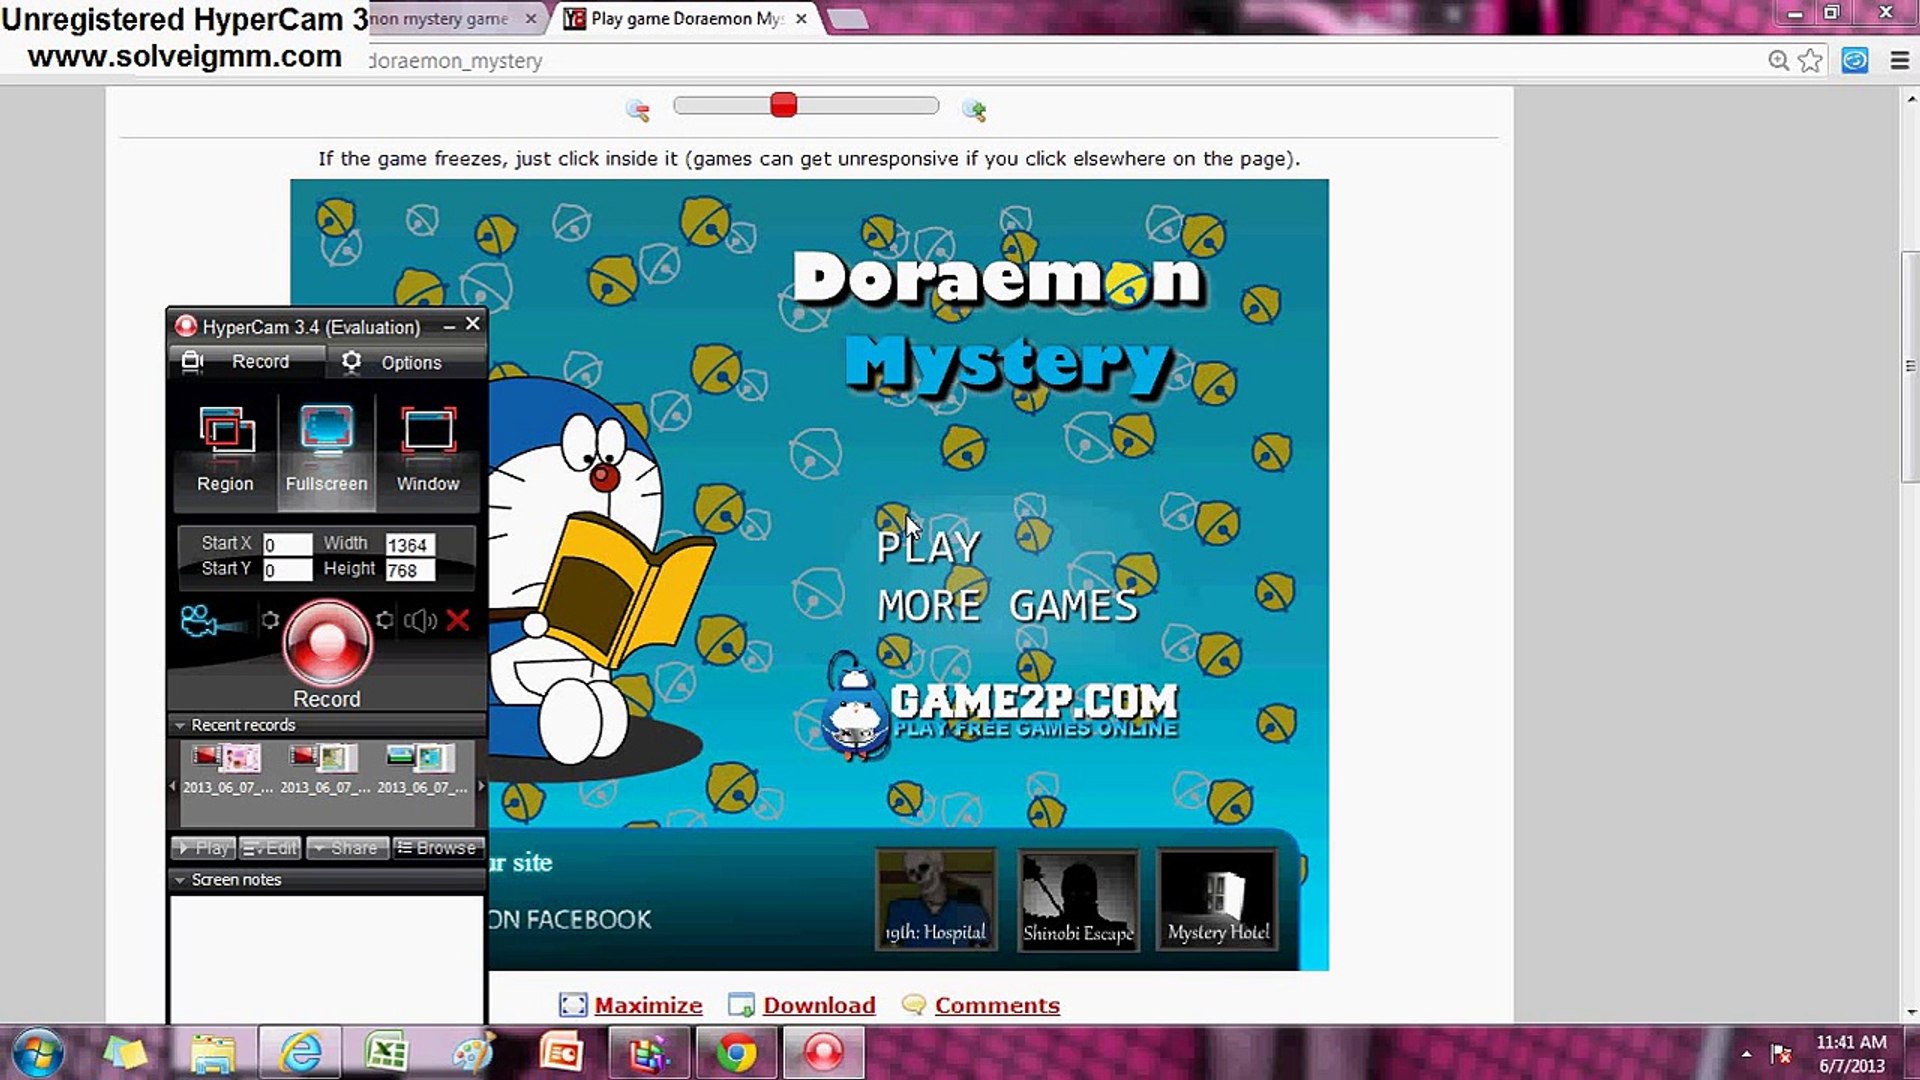Click the zoom out magnifier icon
This screenshot has height=1080, width=1920.
point(637,110)
